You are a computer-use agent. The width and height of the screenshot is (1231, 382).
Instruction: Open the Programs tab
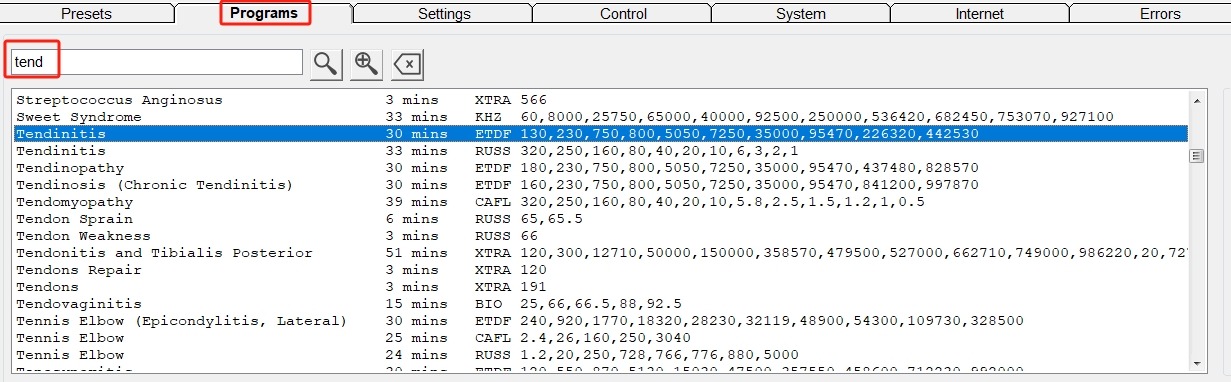point(264,14)
